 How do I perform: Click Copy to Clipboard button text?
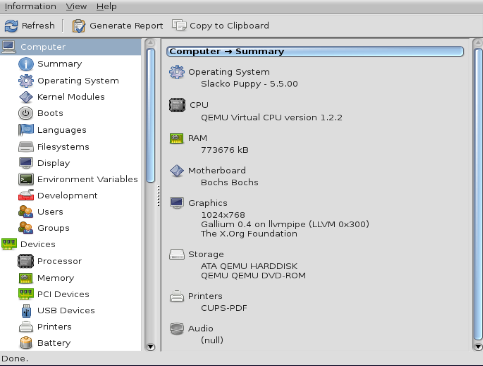pos(229,26)
